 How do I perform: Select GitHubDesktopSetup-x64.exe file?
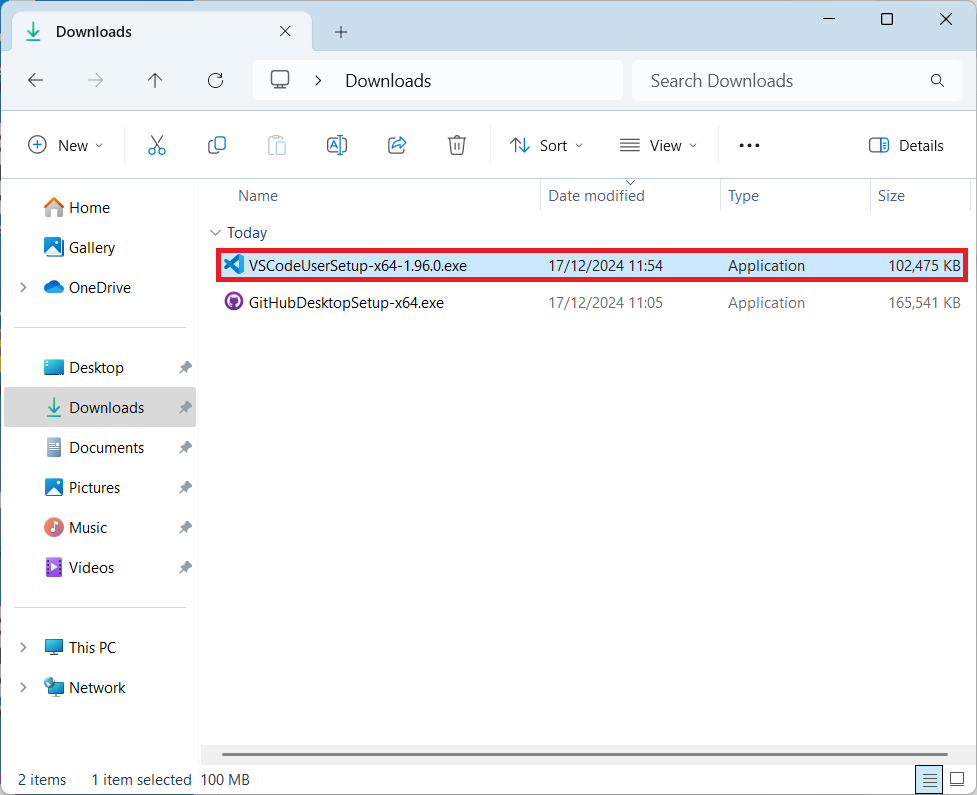[346, 302]
